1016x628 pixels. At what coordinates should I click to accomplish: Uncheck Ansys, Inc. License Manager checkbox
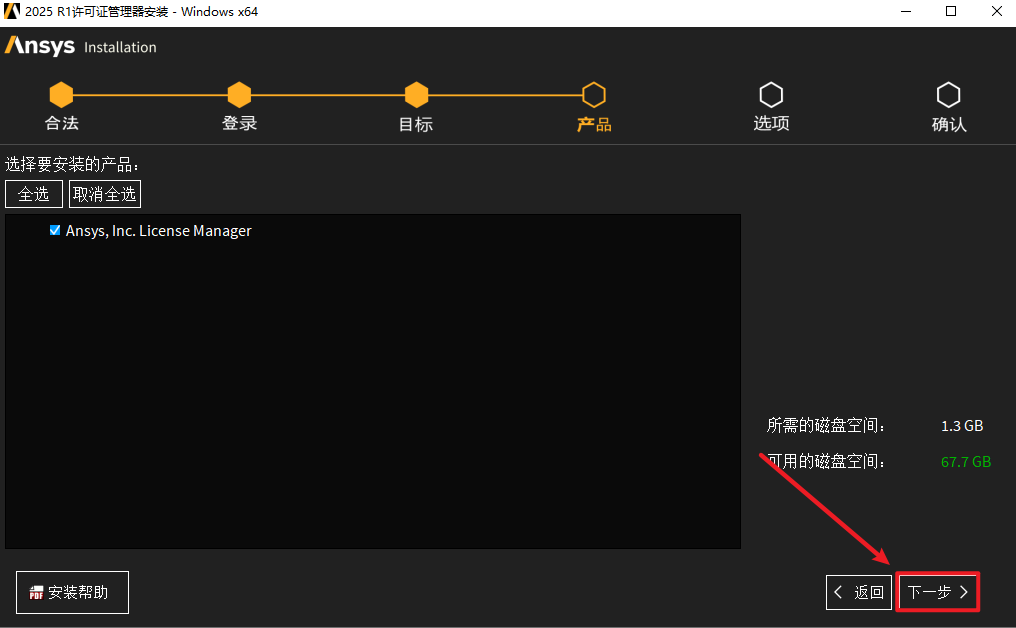pyautogui.click(x=55, y=230)
